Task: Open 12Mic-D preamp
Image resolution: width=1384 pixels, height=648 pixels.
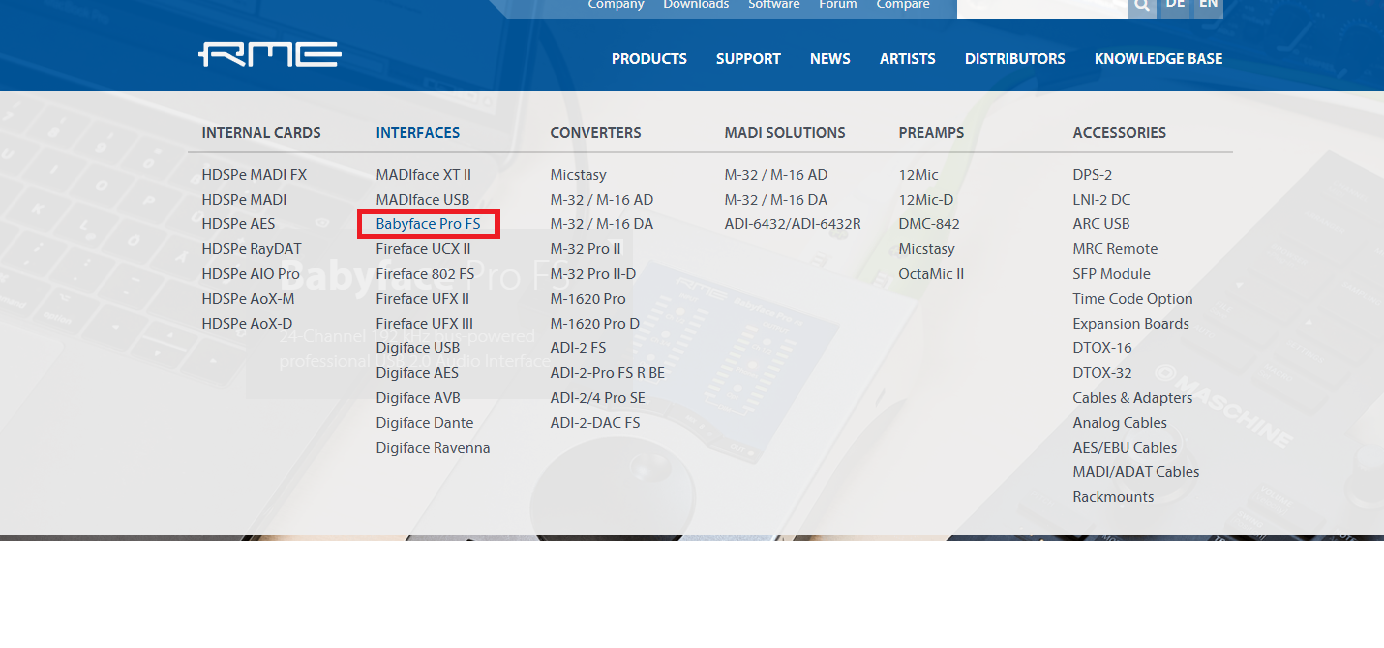Action: pos(926,200)
